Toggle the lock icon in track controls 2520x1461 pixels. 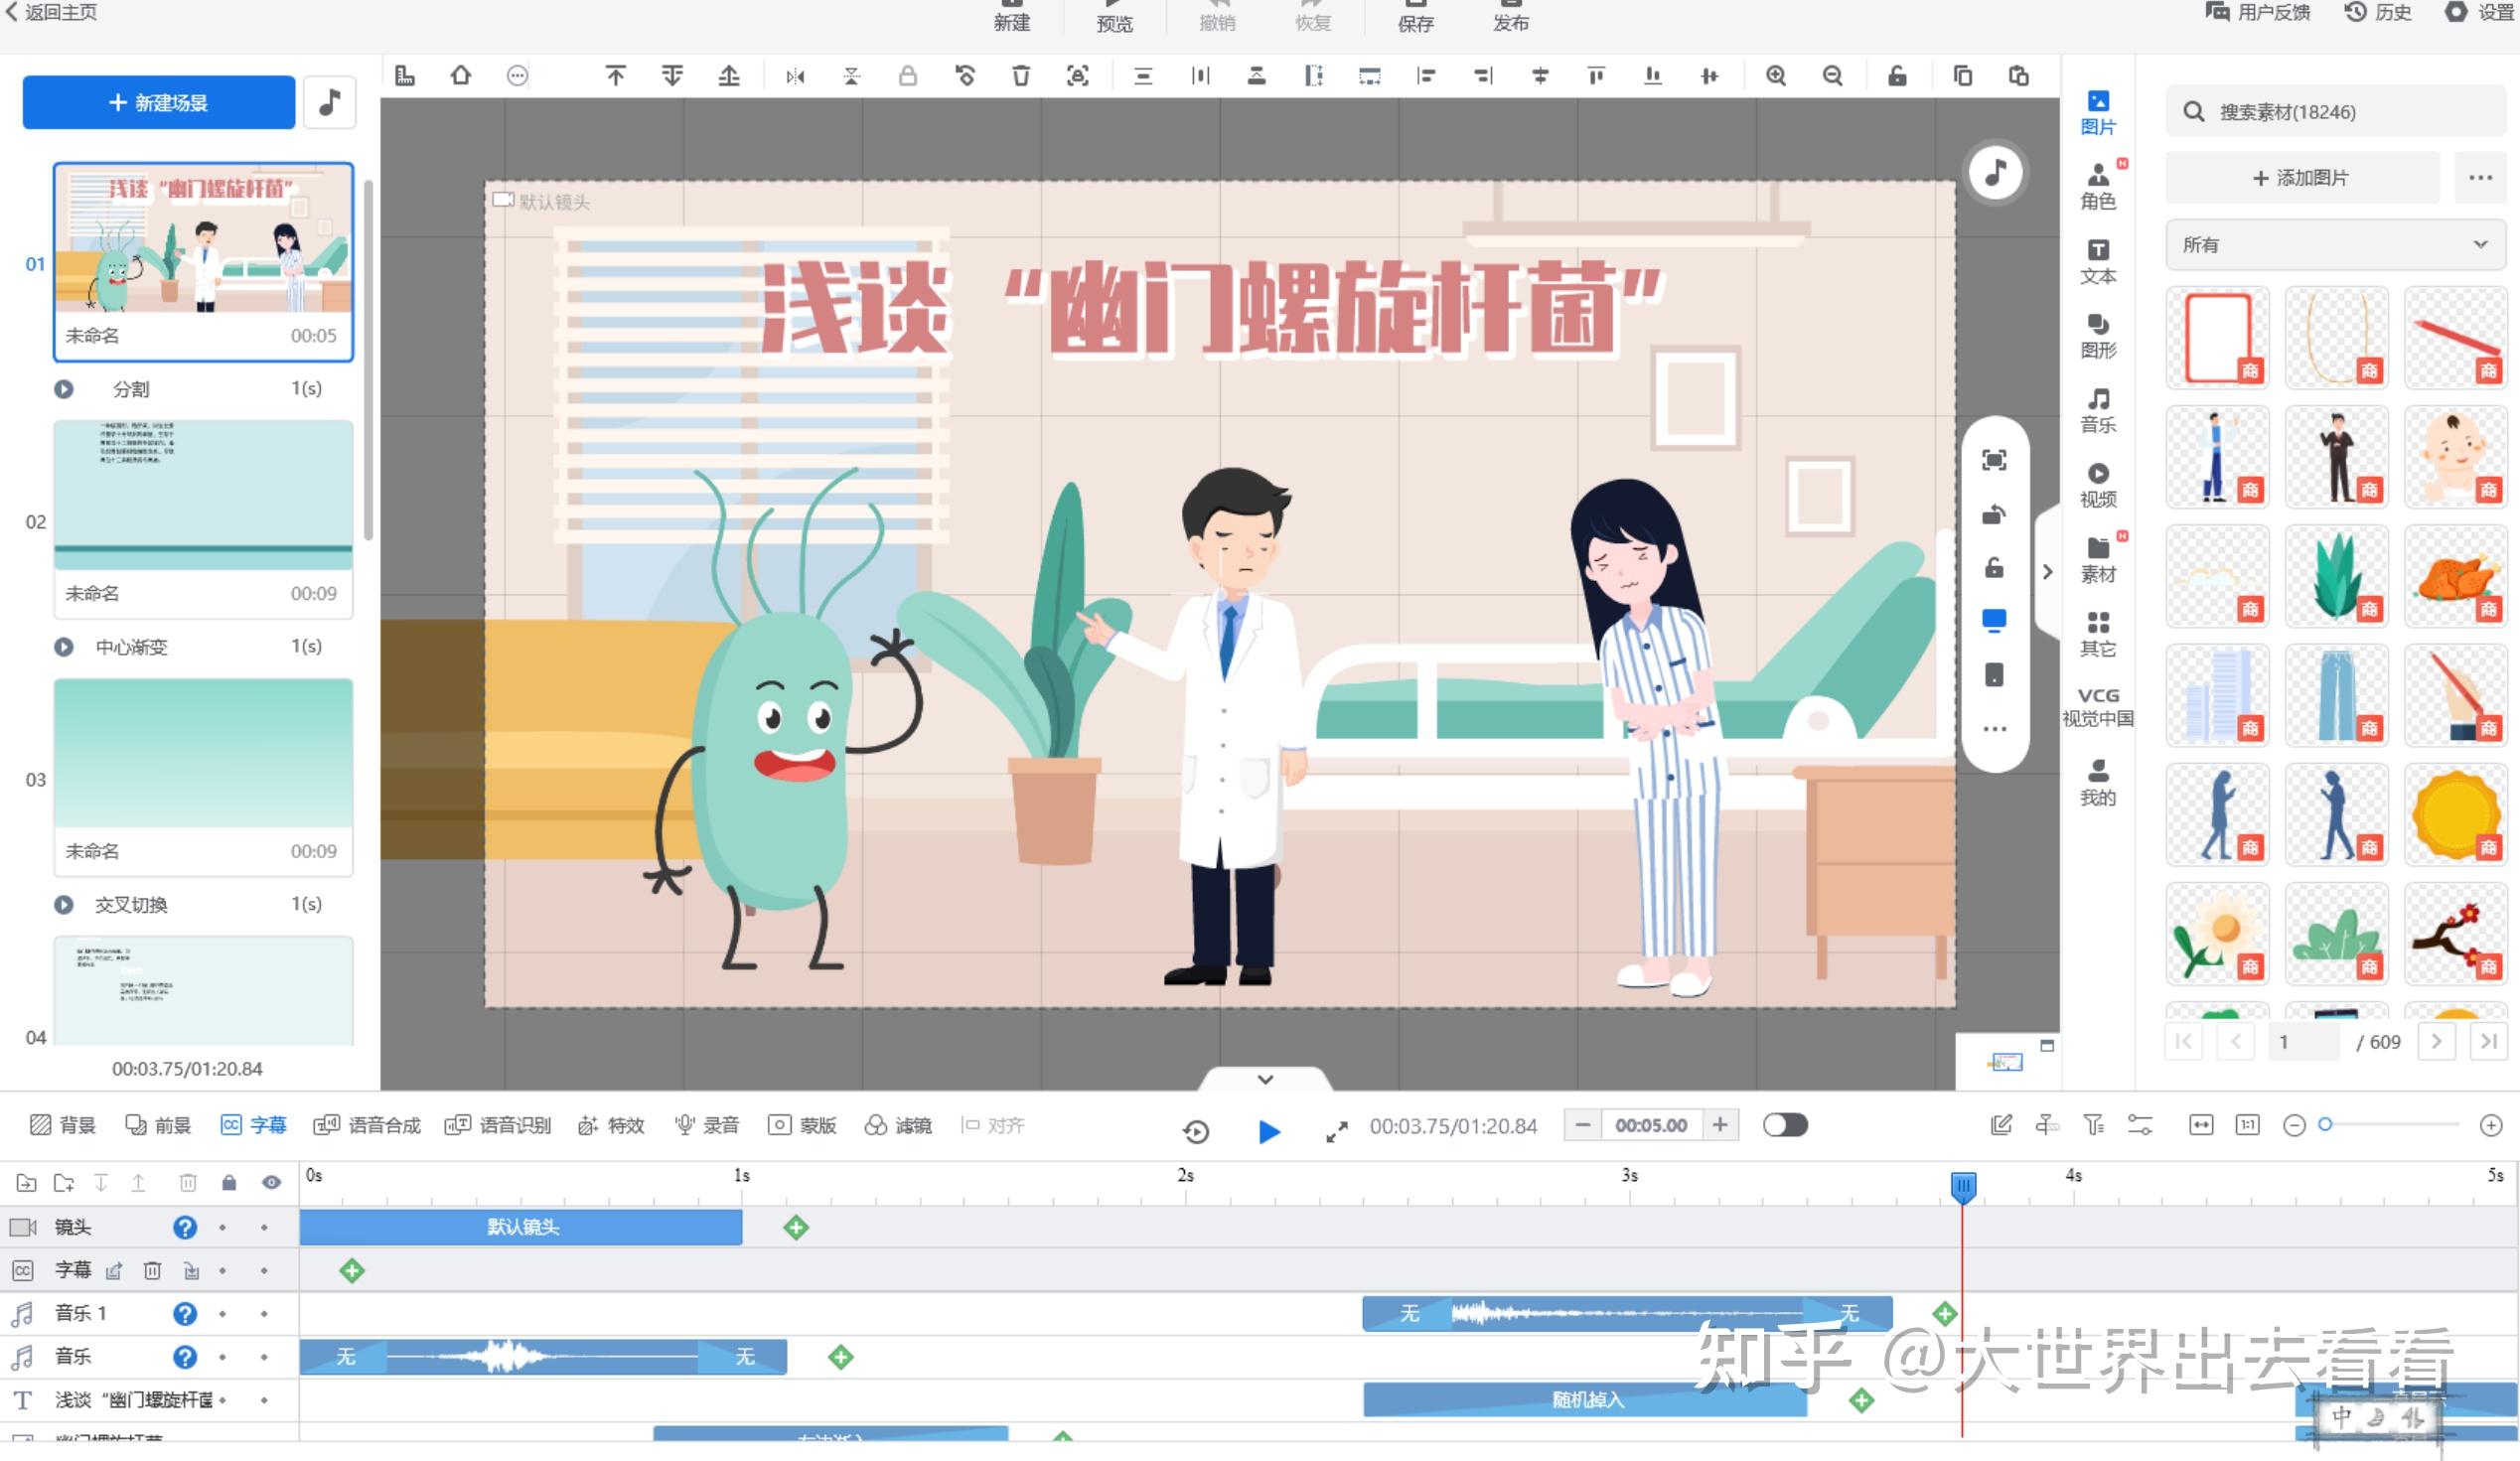coord(229,1182)
